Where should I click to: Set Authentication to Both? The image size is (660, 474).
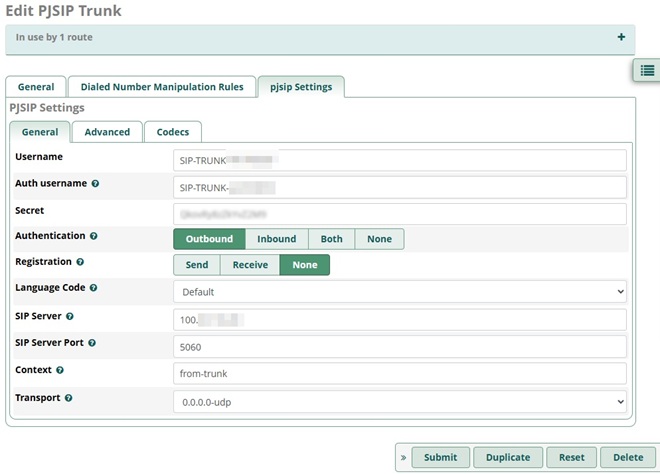[x=331, y=239]
